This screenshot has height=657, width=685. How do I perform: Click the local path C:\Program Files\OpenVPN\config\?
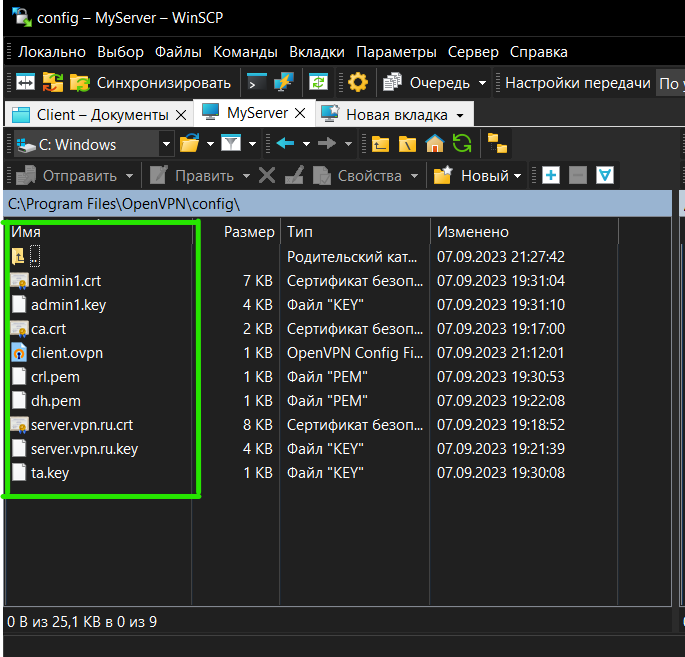pos(124,204)
